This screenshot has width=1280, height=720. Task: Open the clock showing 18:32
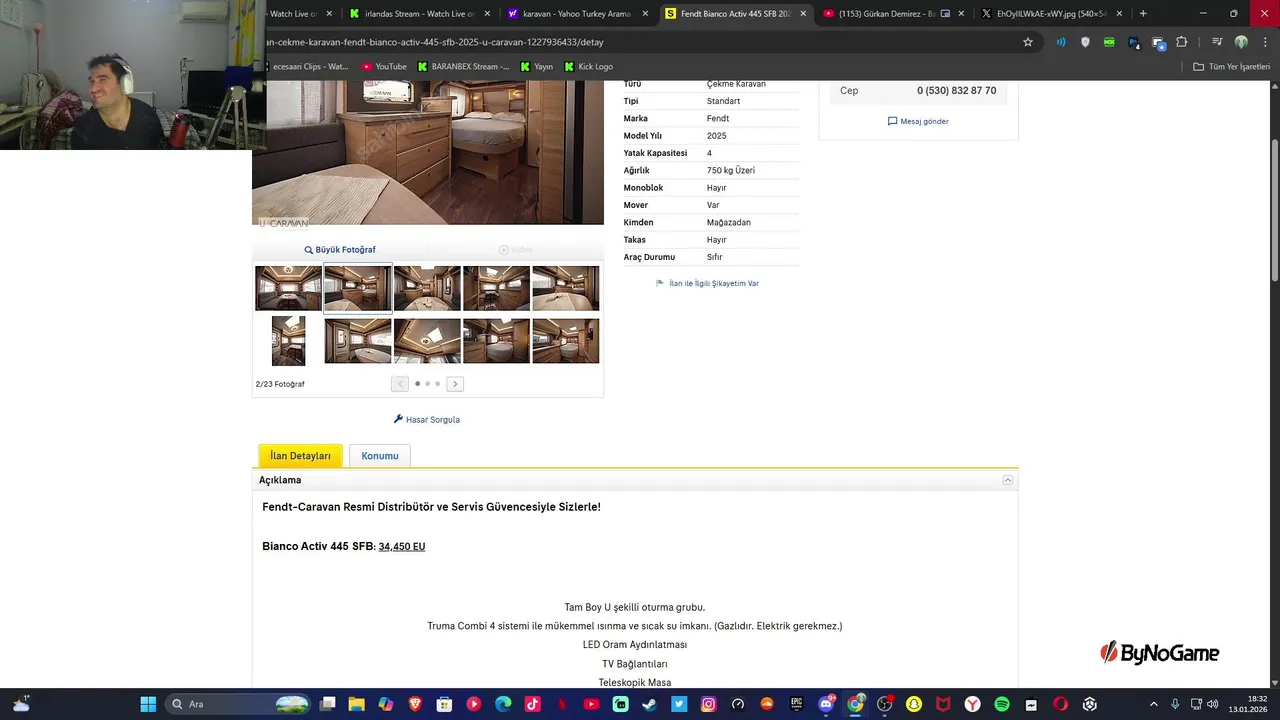point(1248,704)
